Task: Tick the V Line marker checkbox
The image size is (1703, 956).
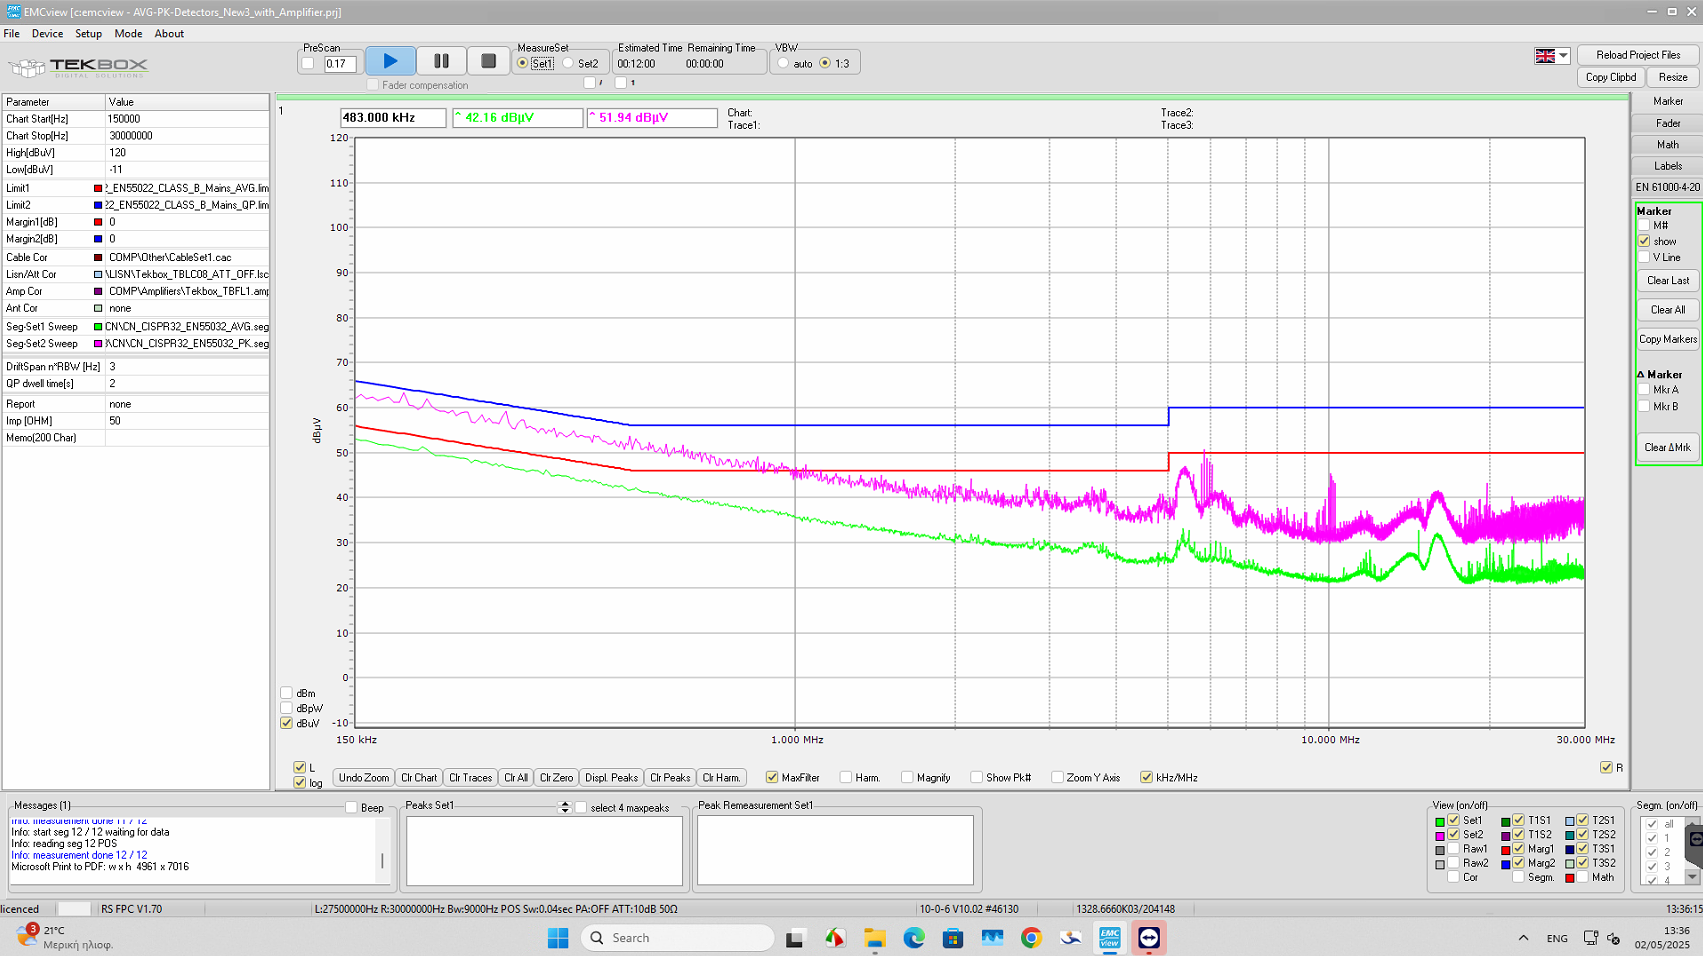Action: click(1644, 257)
